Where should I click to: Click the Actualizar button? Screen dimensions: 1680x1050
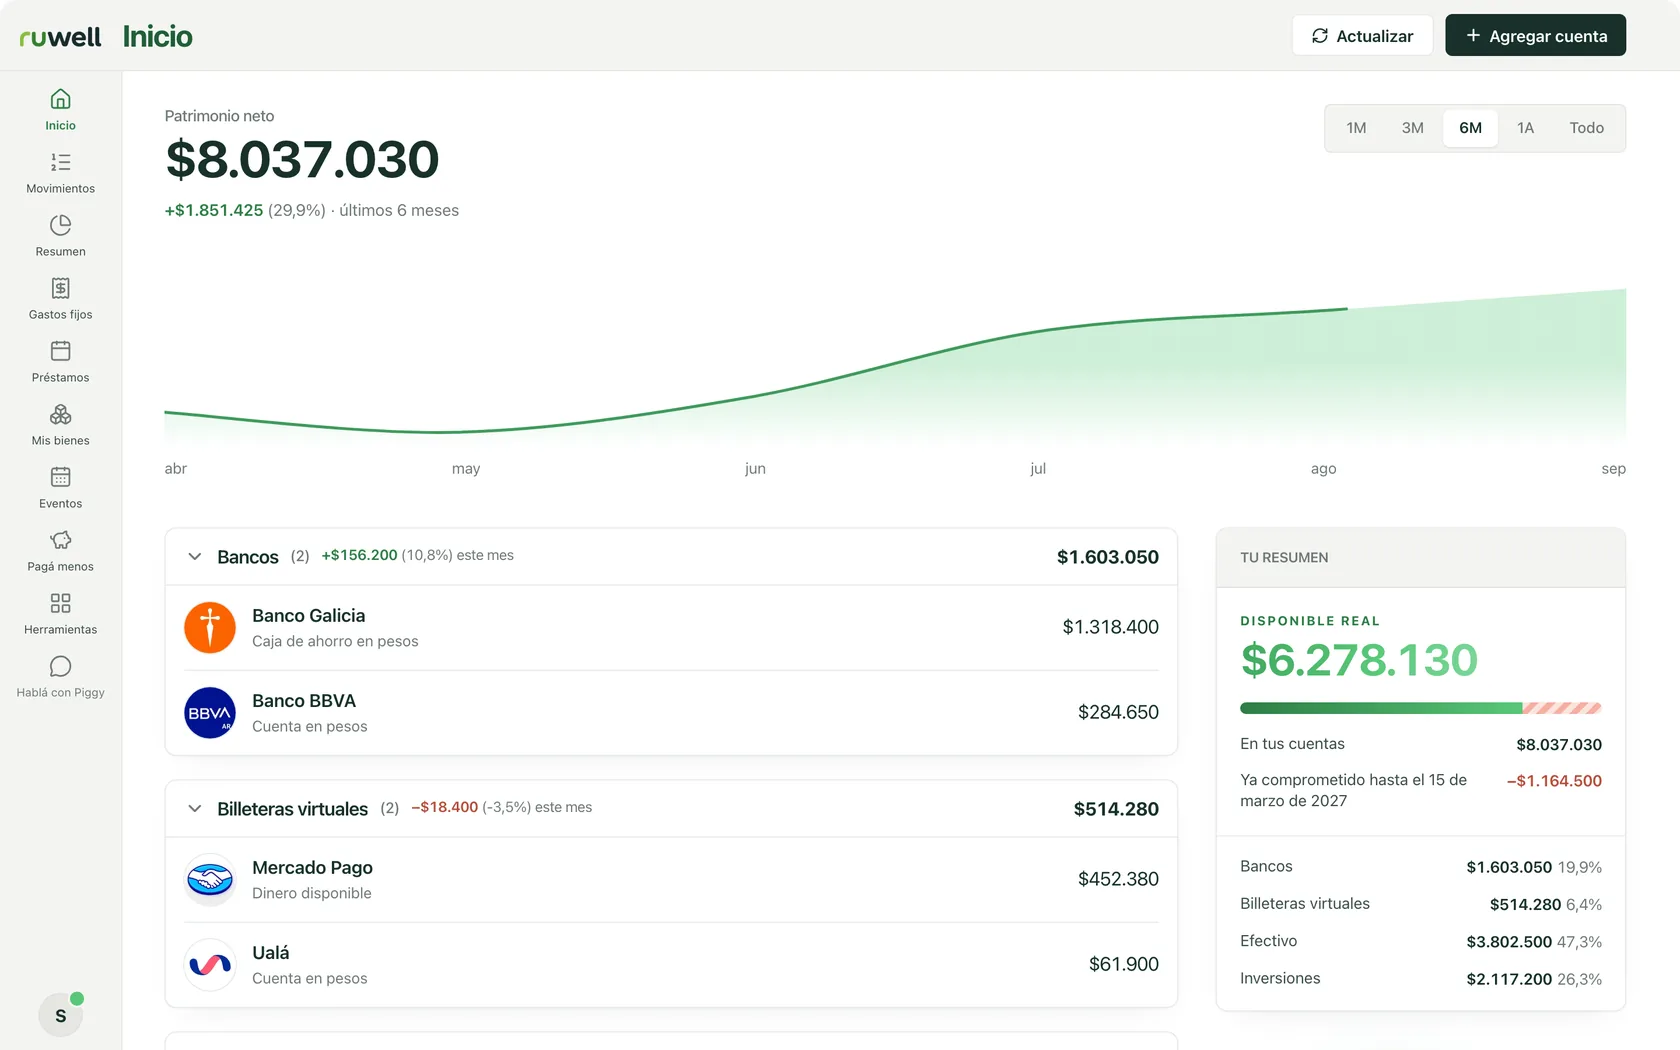1362,36
